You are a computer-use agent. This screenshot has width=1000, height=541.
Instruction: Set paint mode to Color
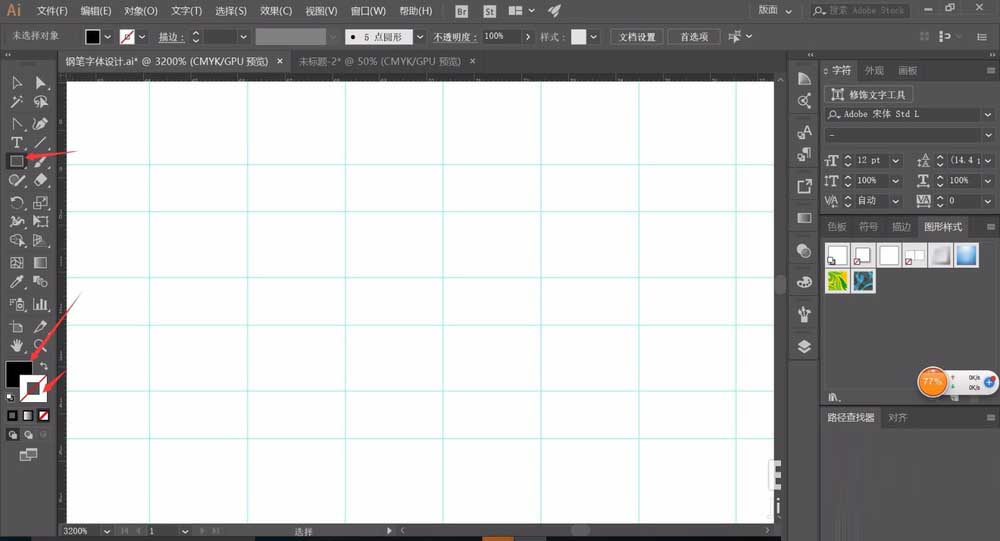[x=12, y=415]
